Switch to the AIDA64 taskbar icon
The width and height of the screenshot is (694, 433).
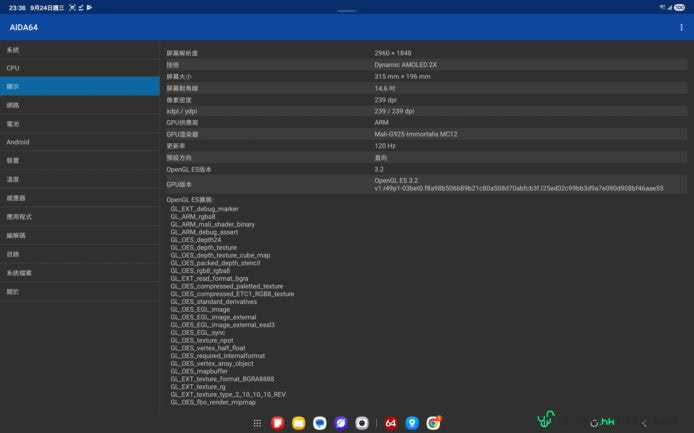(391, 423)
